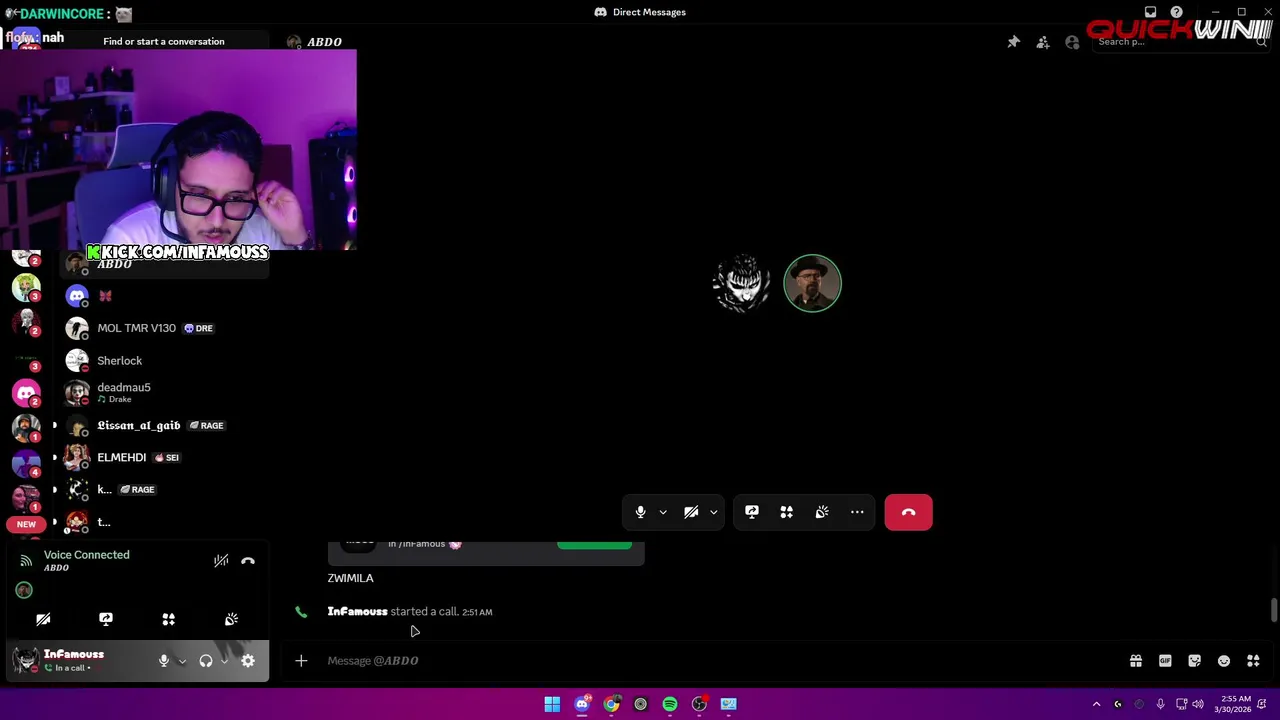Click Infamouss avatar in user panel
The width and height of the screenshot is (1280, 720).
[26, 660]
